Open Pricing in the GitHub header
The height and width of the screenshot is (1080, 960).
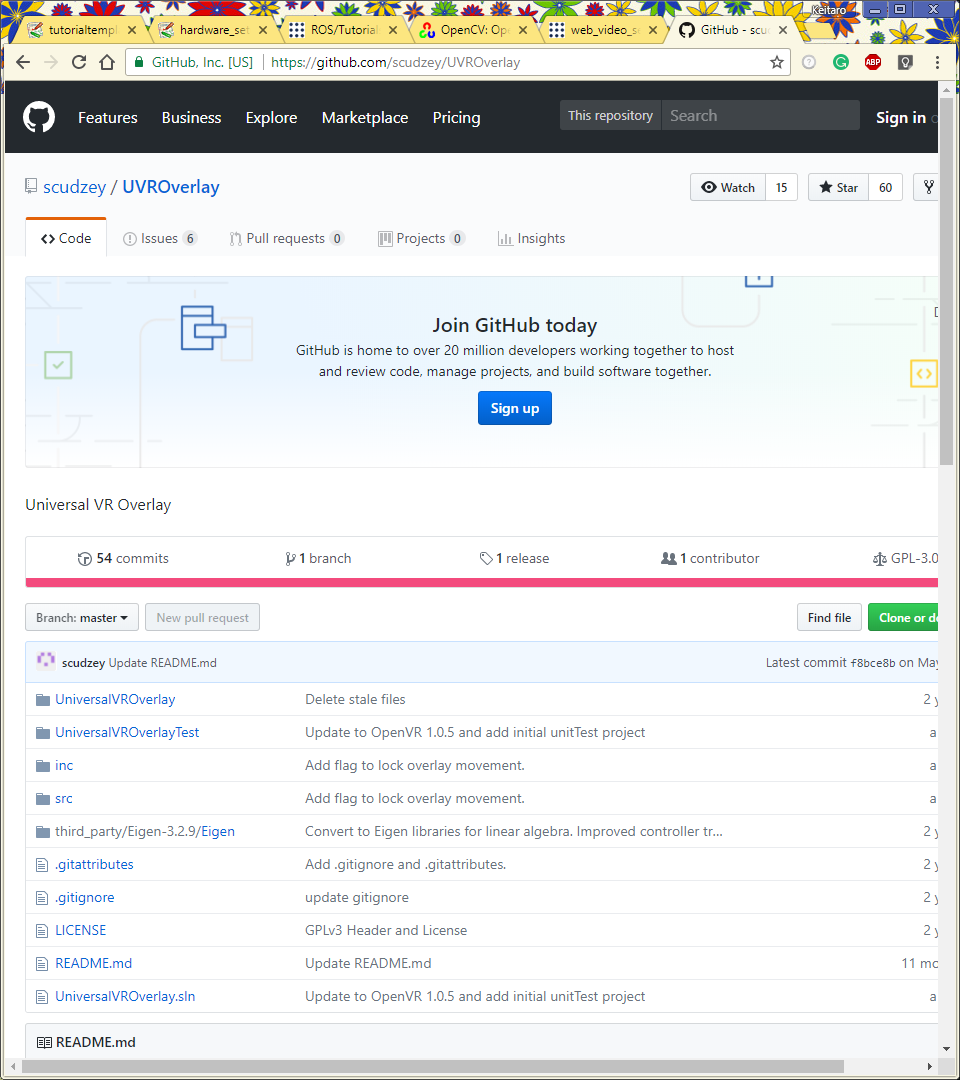point(457,118)
